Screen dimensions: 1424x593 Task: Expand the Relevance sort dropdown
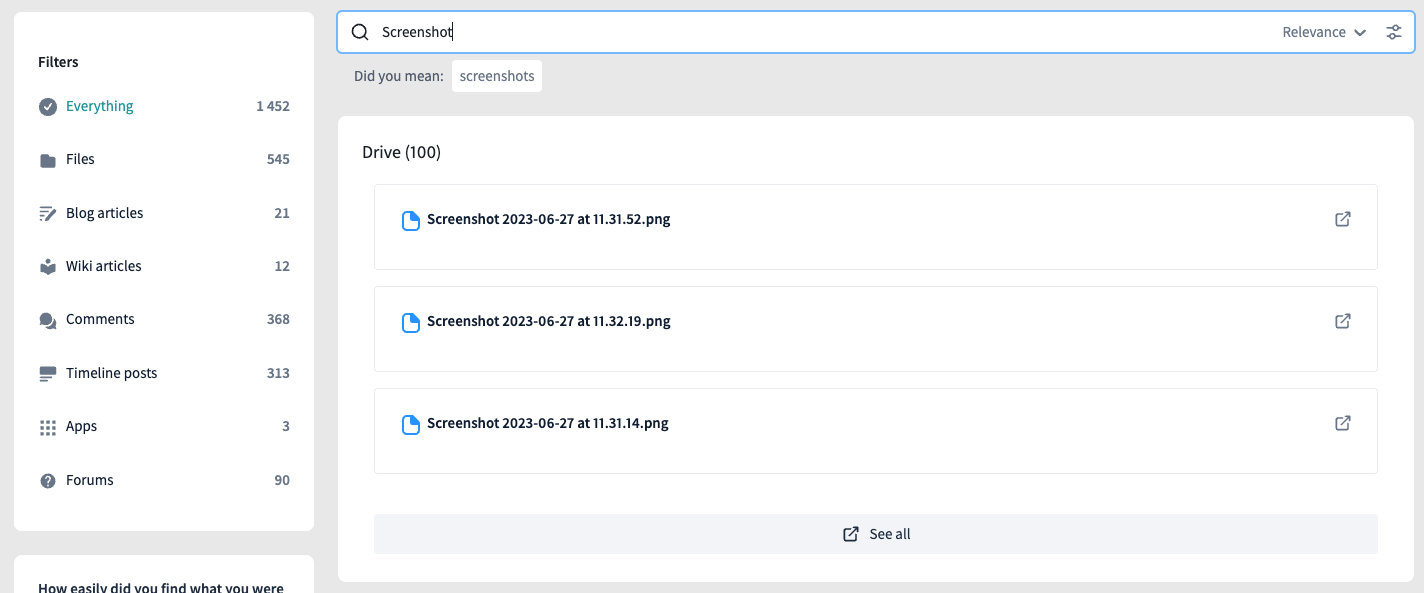pos(1324,32)
